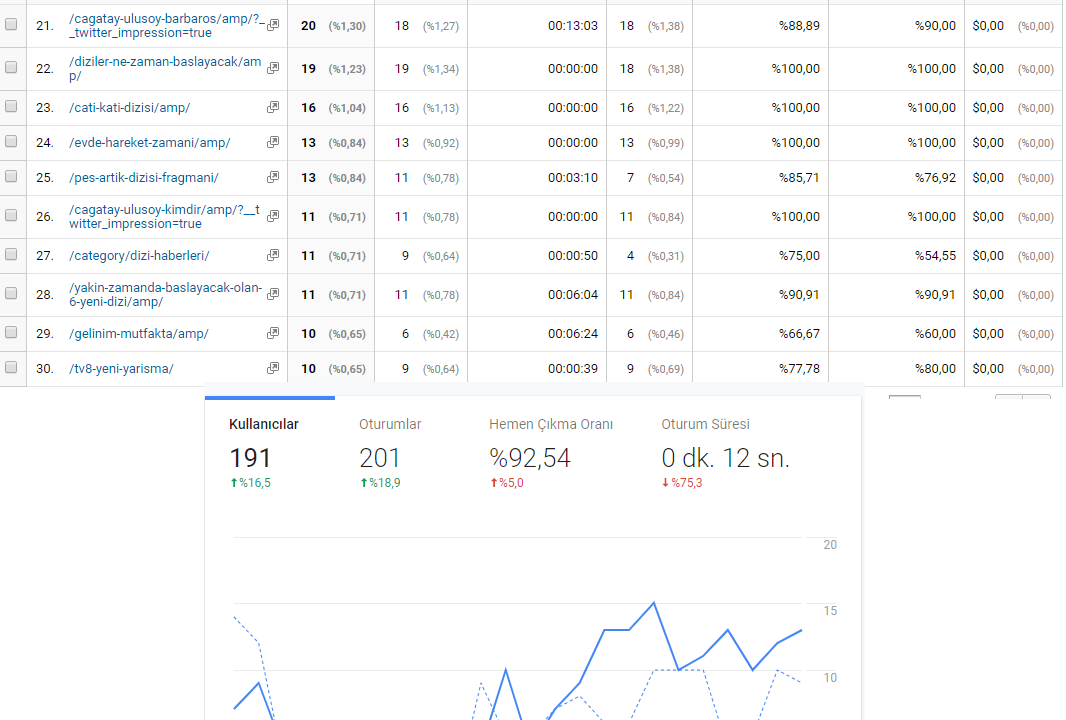Open external link icon for pes-artik-dizisi-fragmani row

(273, 177)
